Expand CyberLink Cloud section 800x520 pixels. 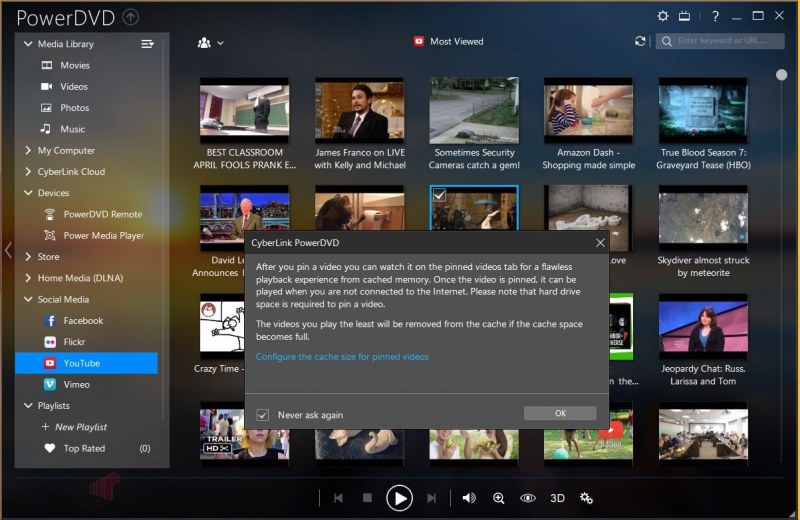(x=28, y=172)
